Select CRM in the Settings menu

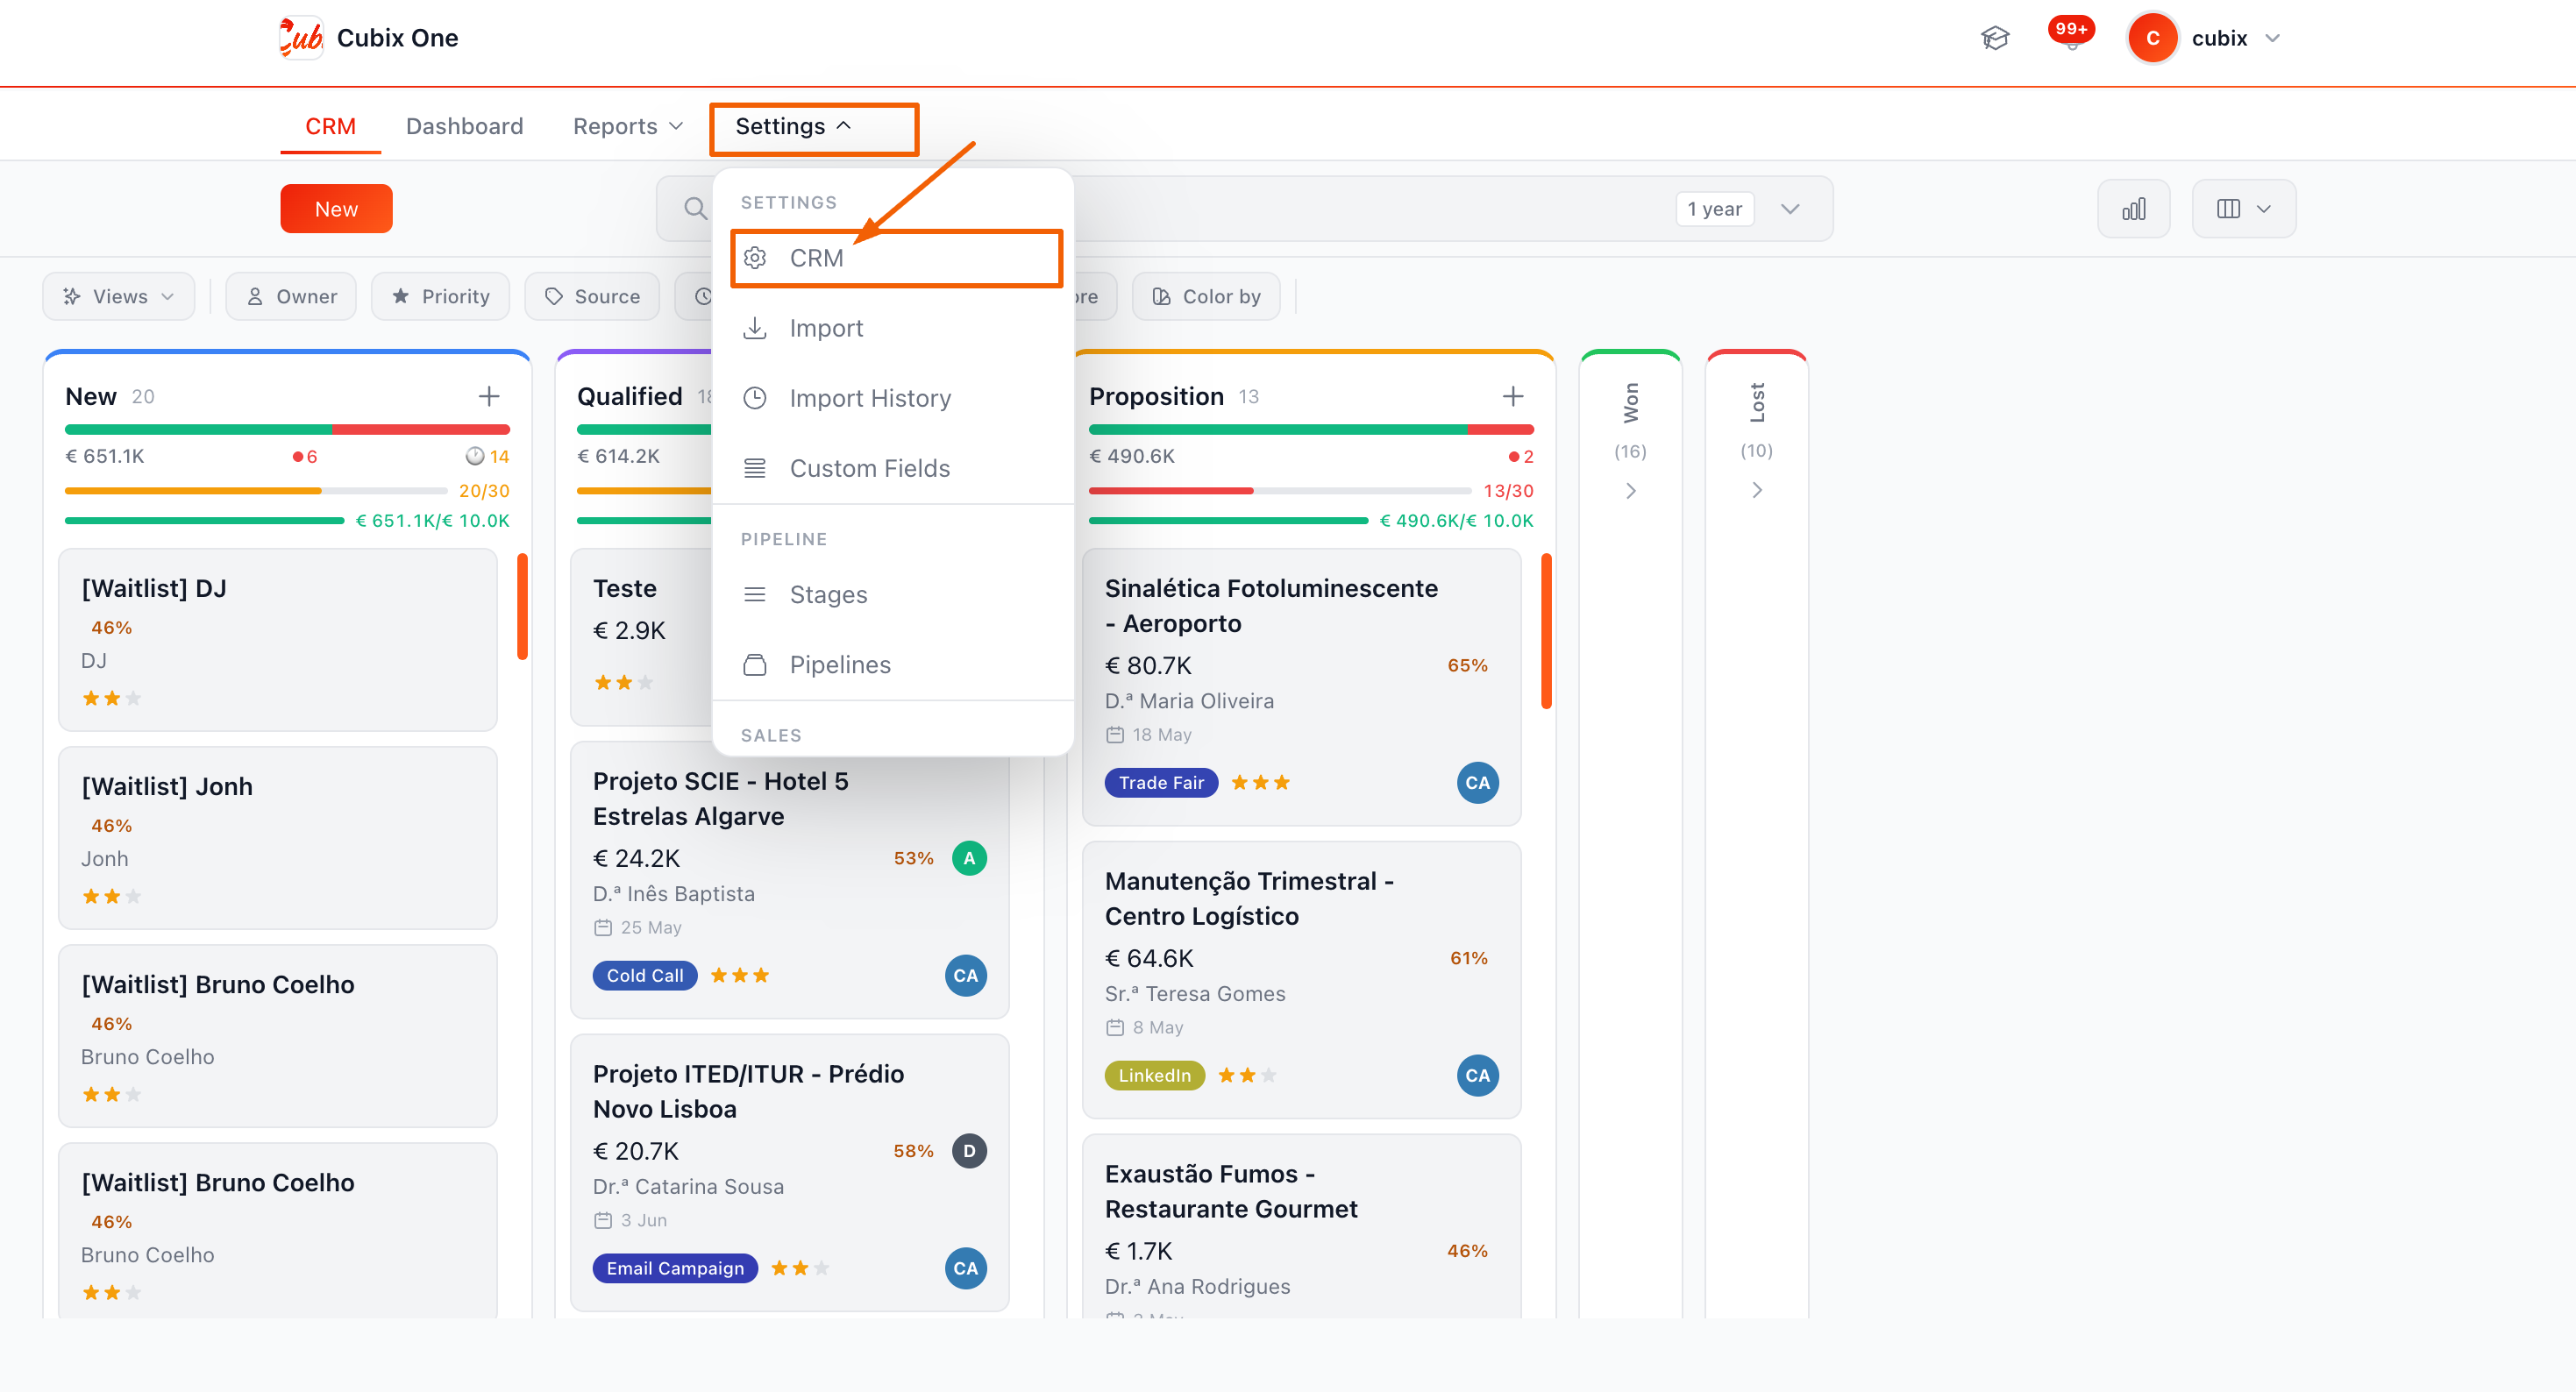[896, 258]
